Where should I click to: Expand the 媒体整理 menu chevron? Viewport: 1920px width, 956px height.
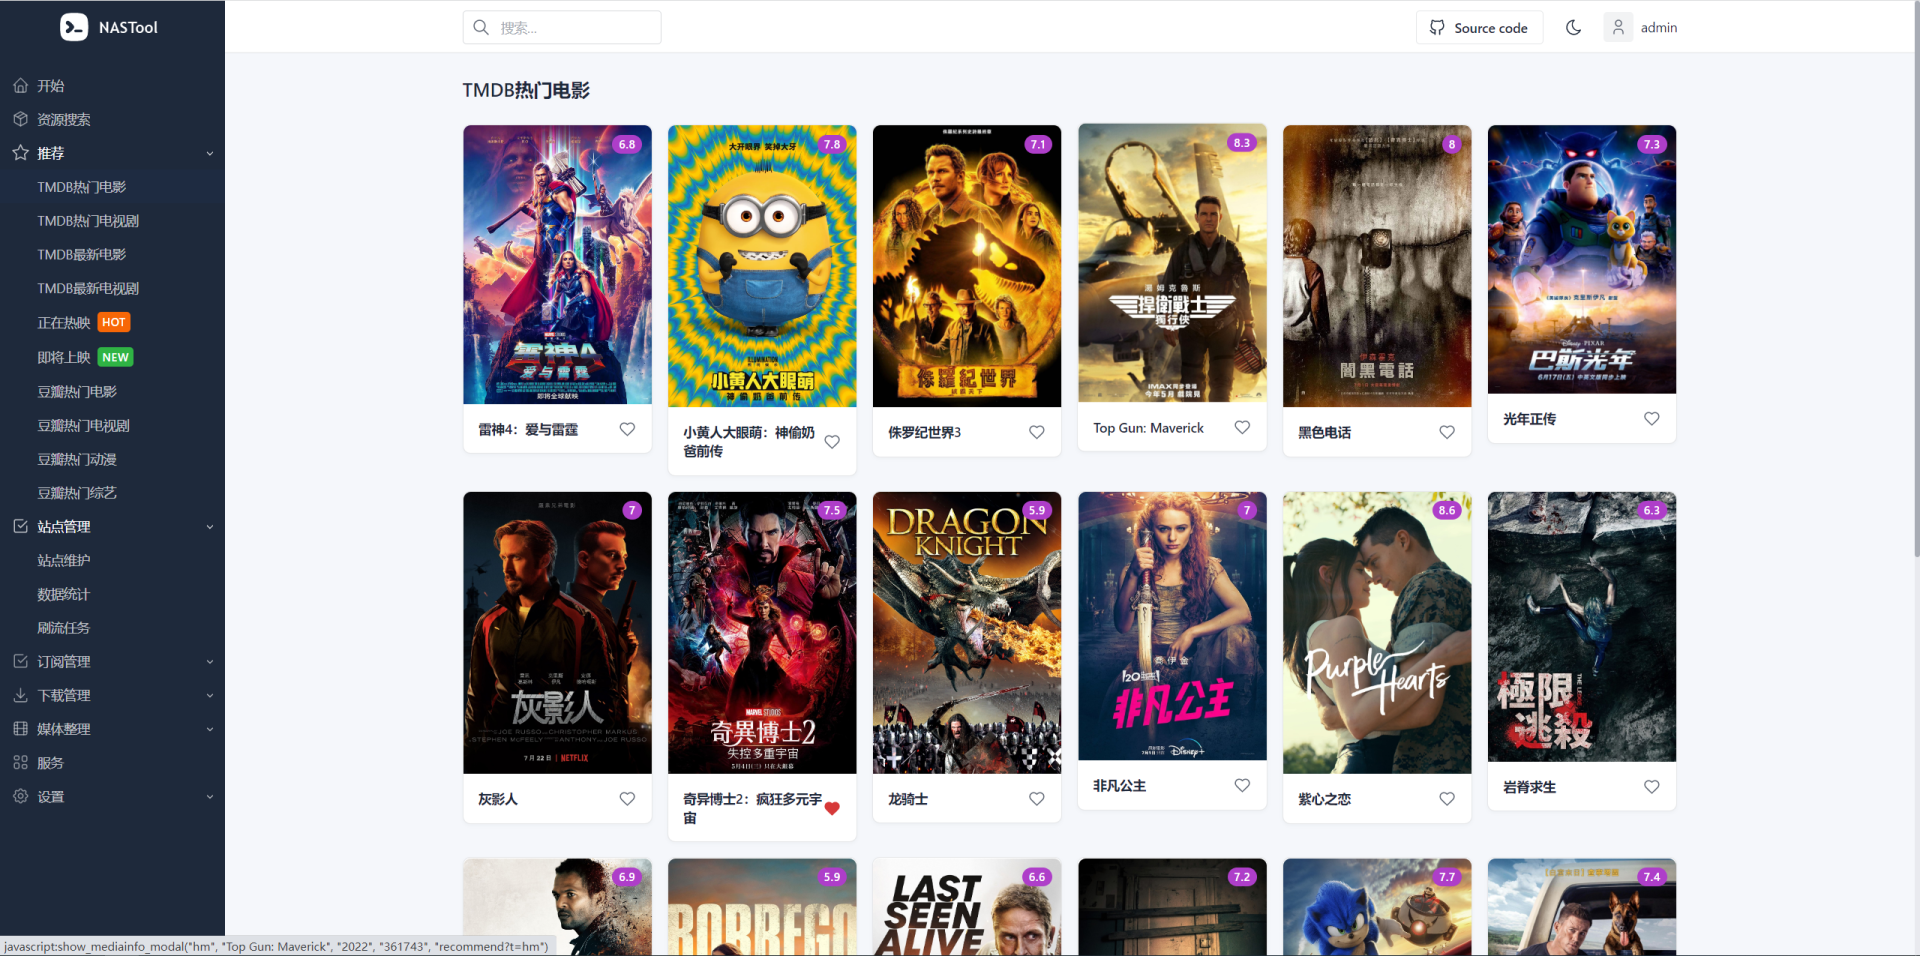point(210,729)
